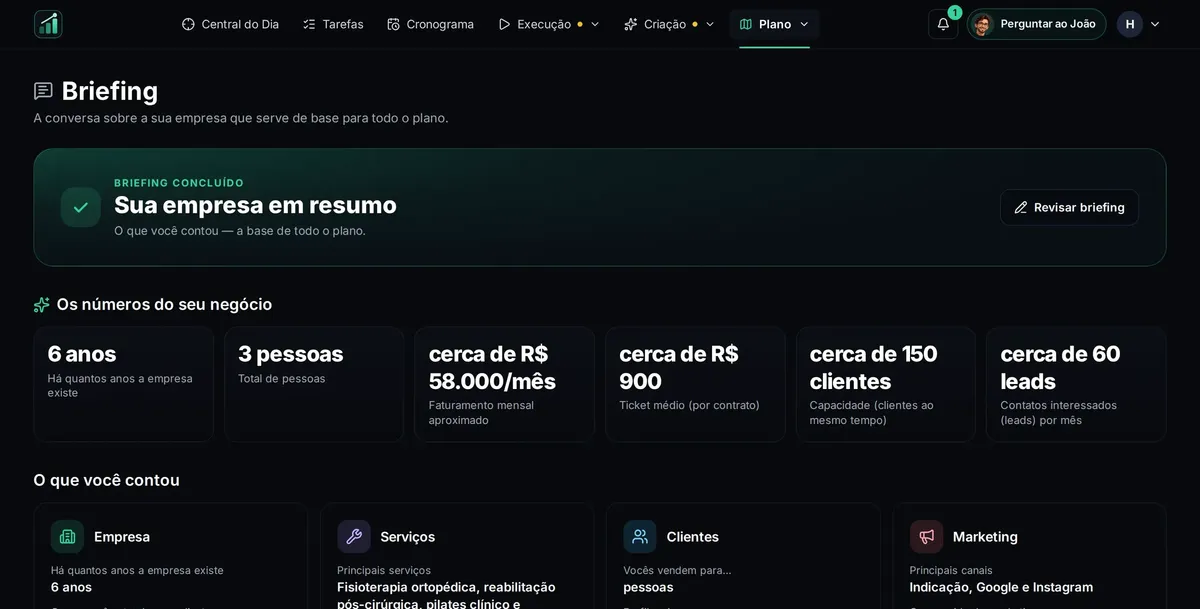Click the Ticket médio (por contrato) label

(x=689, y=405)
